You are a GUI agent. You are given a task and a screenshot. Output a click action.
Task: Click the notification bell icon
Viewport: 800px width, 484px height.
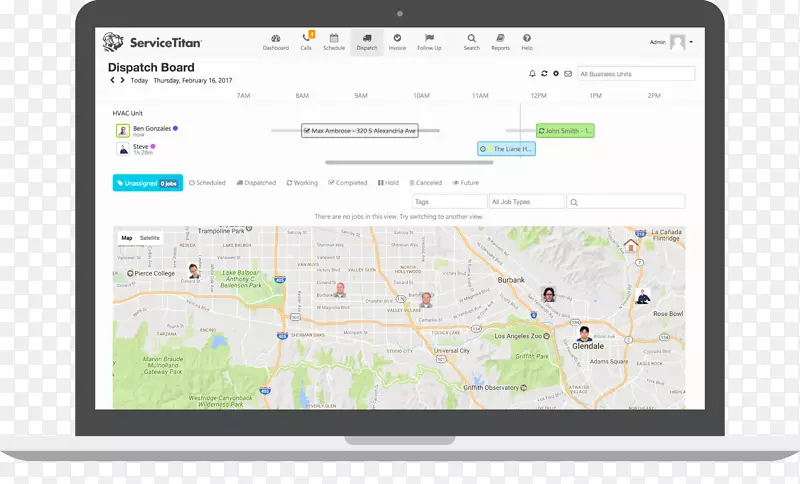[532, 74]
